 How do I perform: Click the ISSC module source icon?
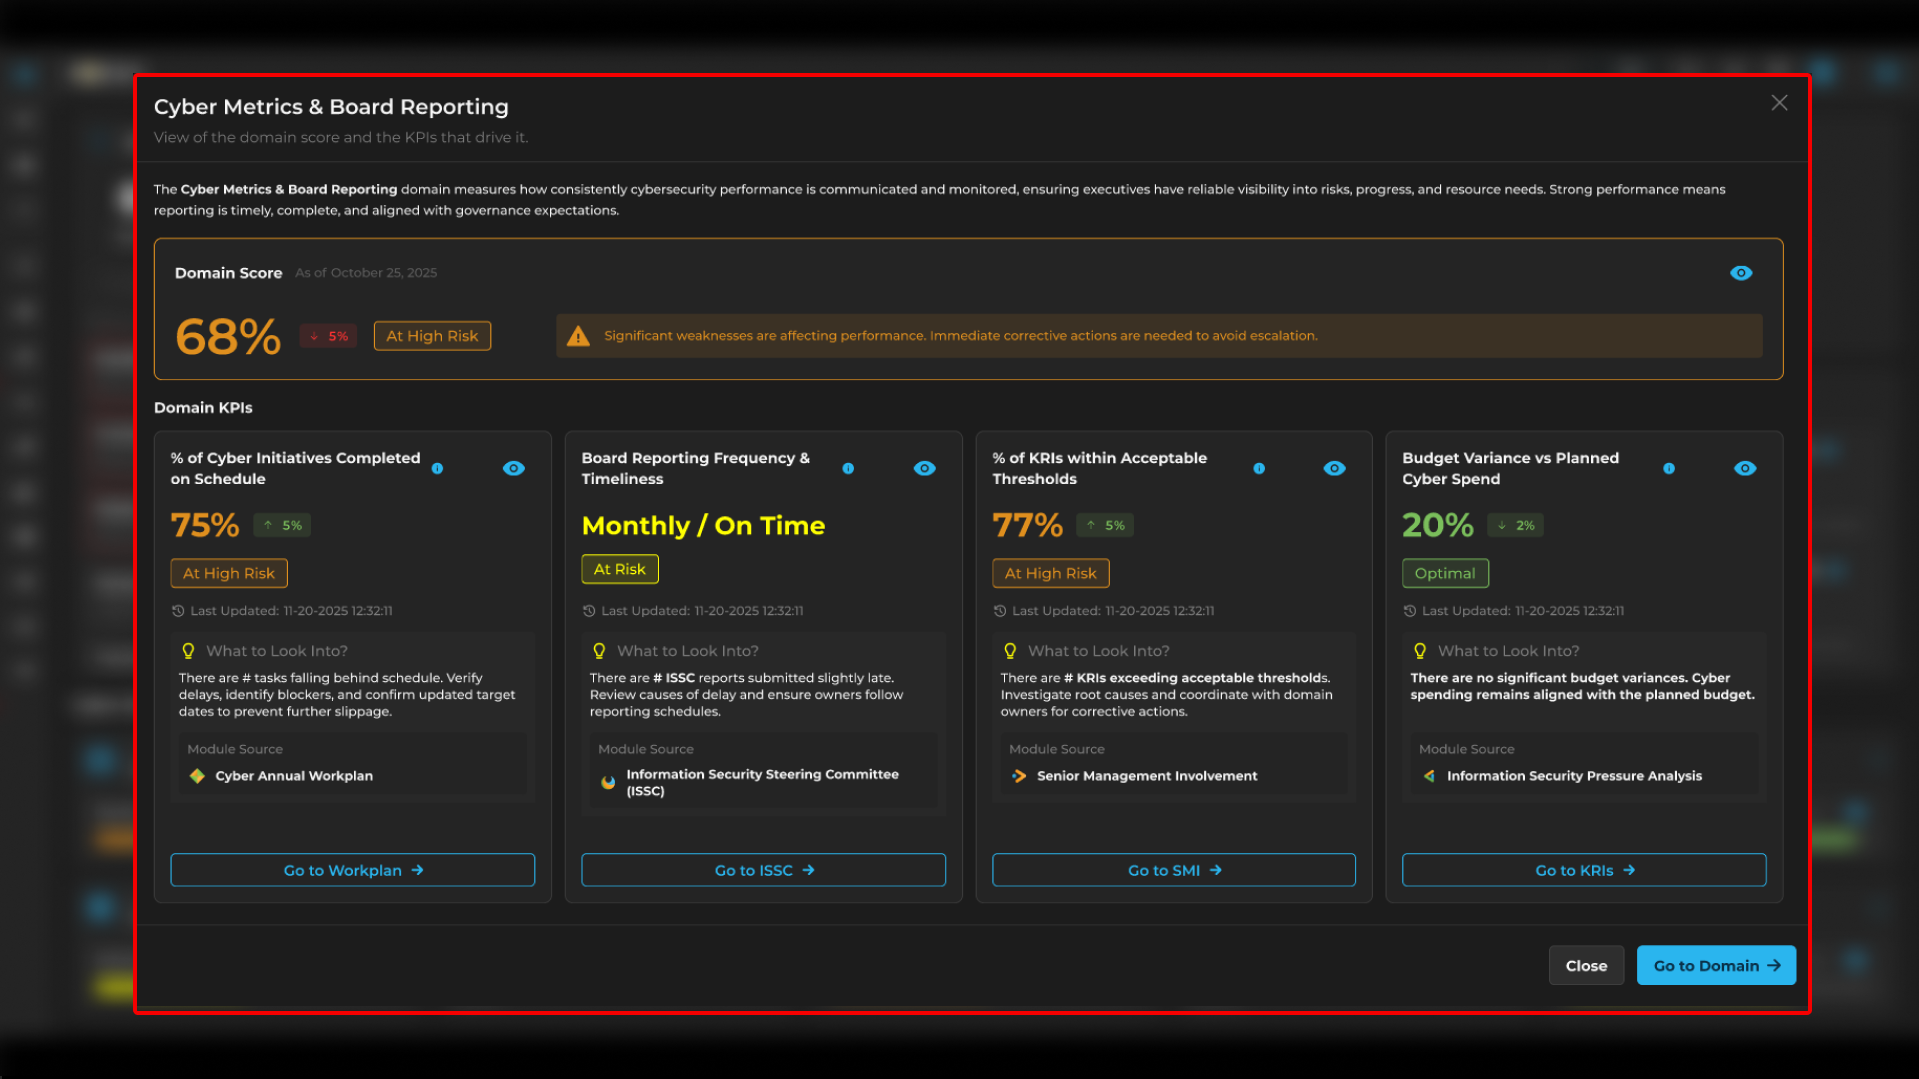point(608,782)
